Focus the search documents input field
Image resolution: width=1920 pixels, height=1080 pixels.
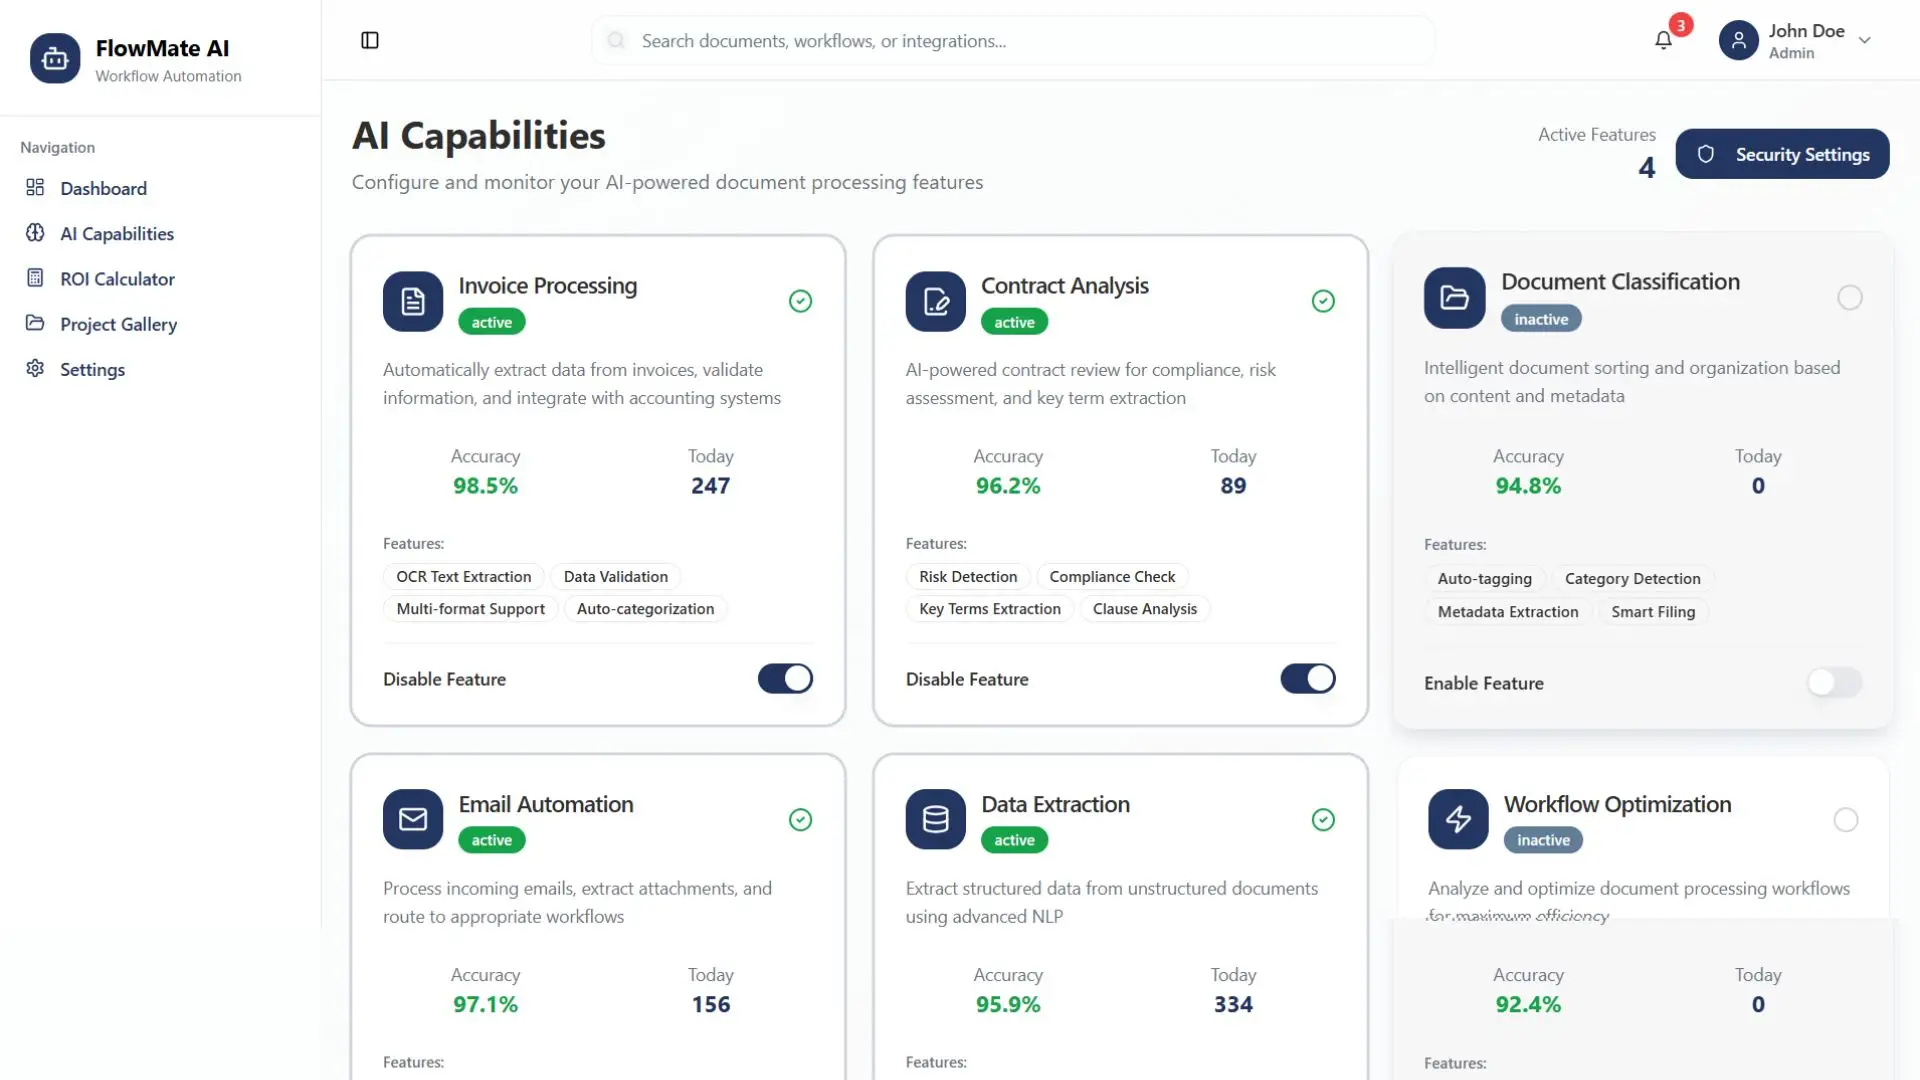click(1013, 40)
